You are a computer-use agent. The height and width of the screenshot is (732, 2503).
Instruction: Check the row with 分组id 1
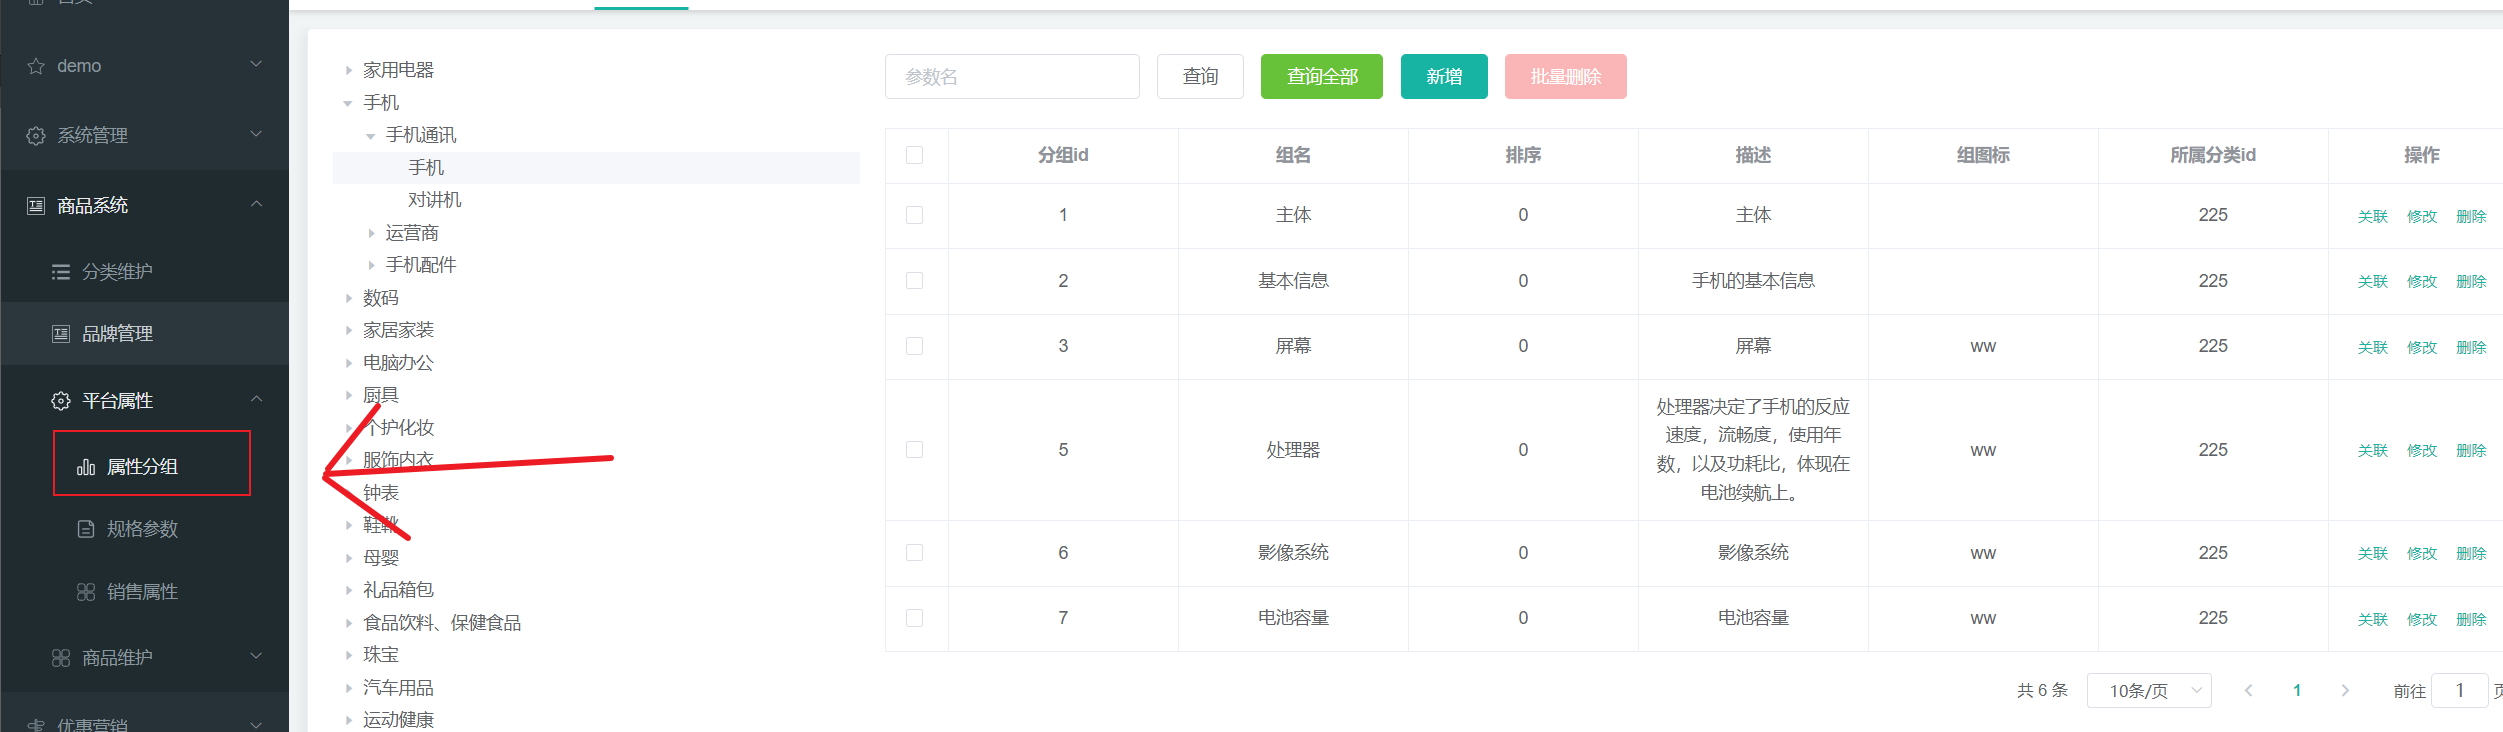coord(914,215)
